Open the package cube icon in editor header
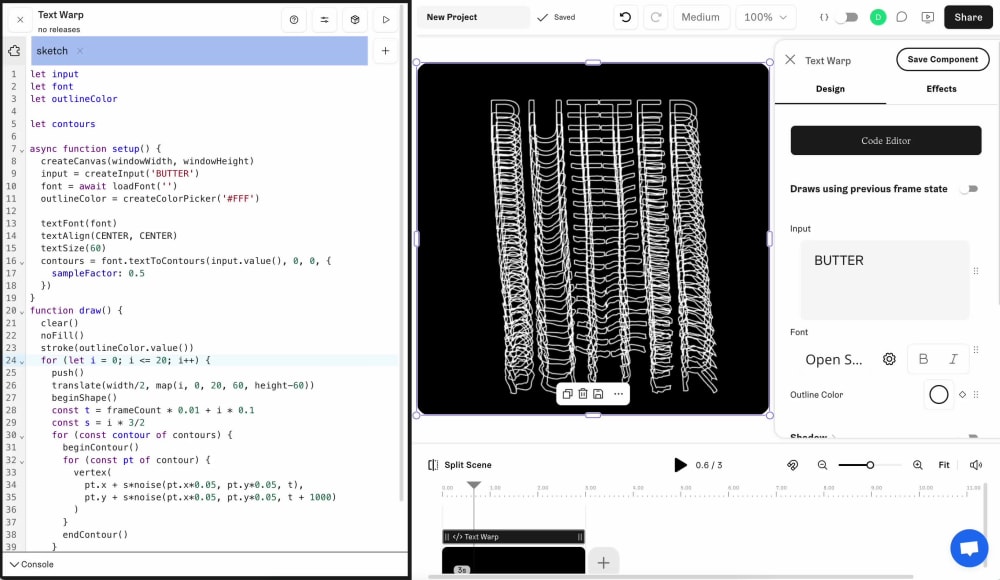 355,20
